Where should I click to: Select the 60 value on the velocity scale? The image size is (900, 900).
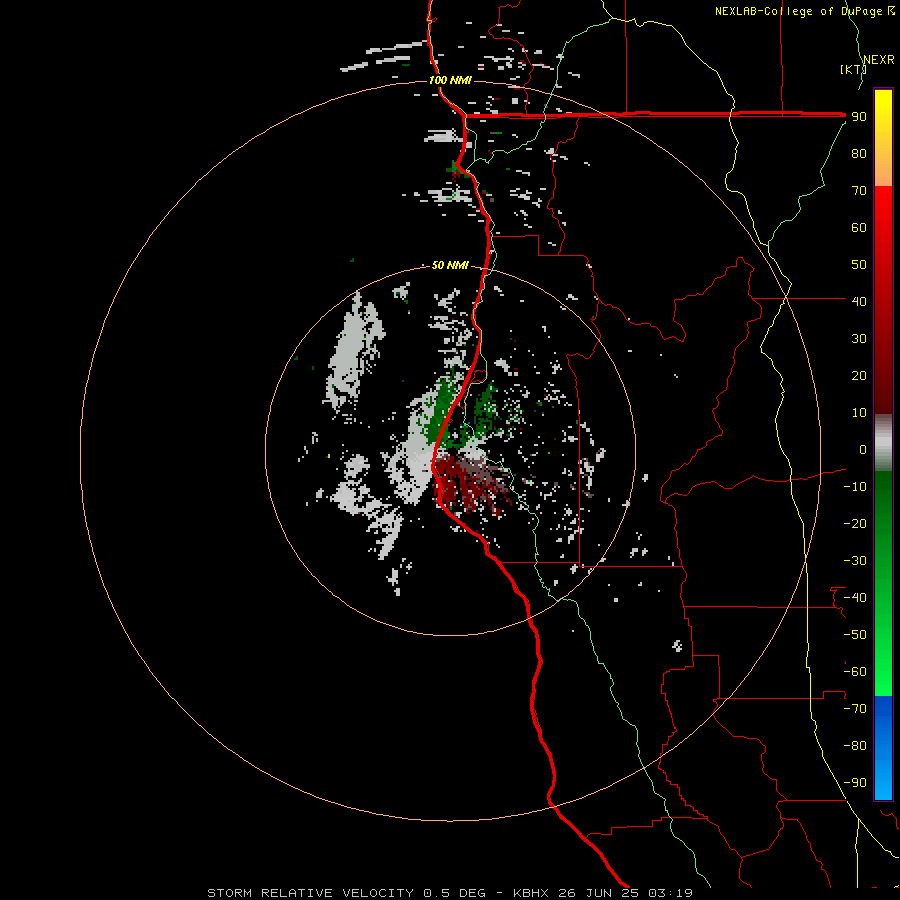coord(859,228)
